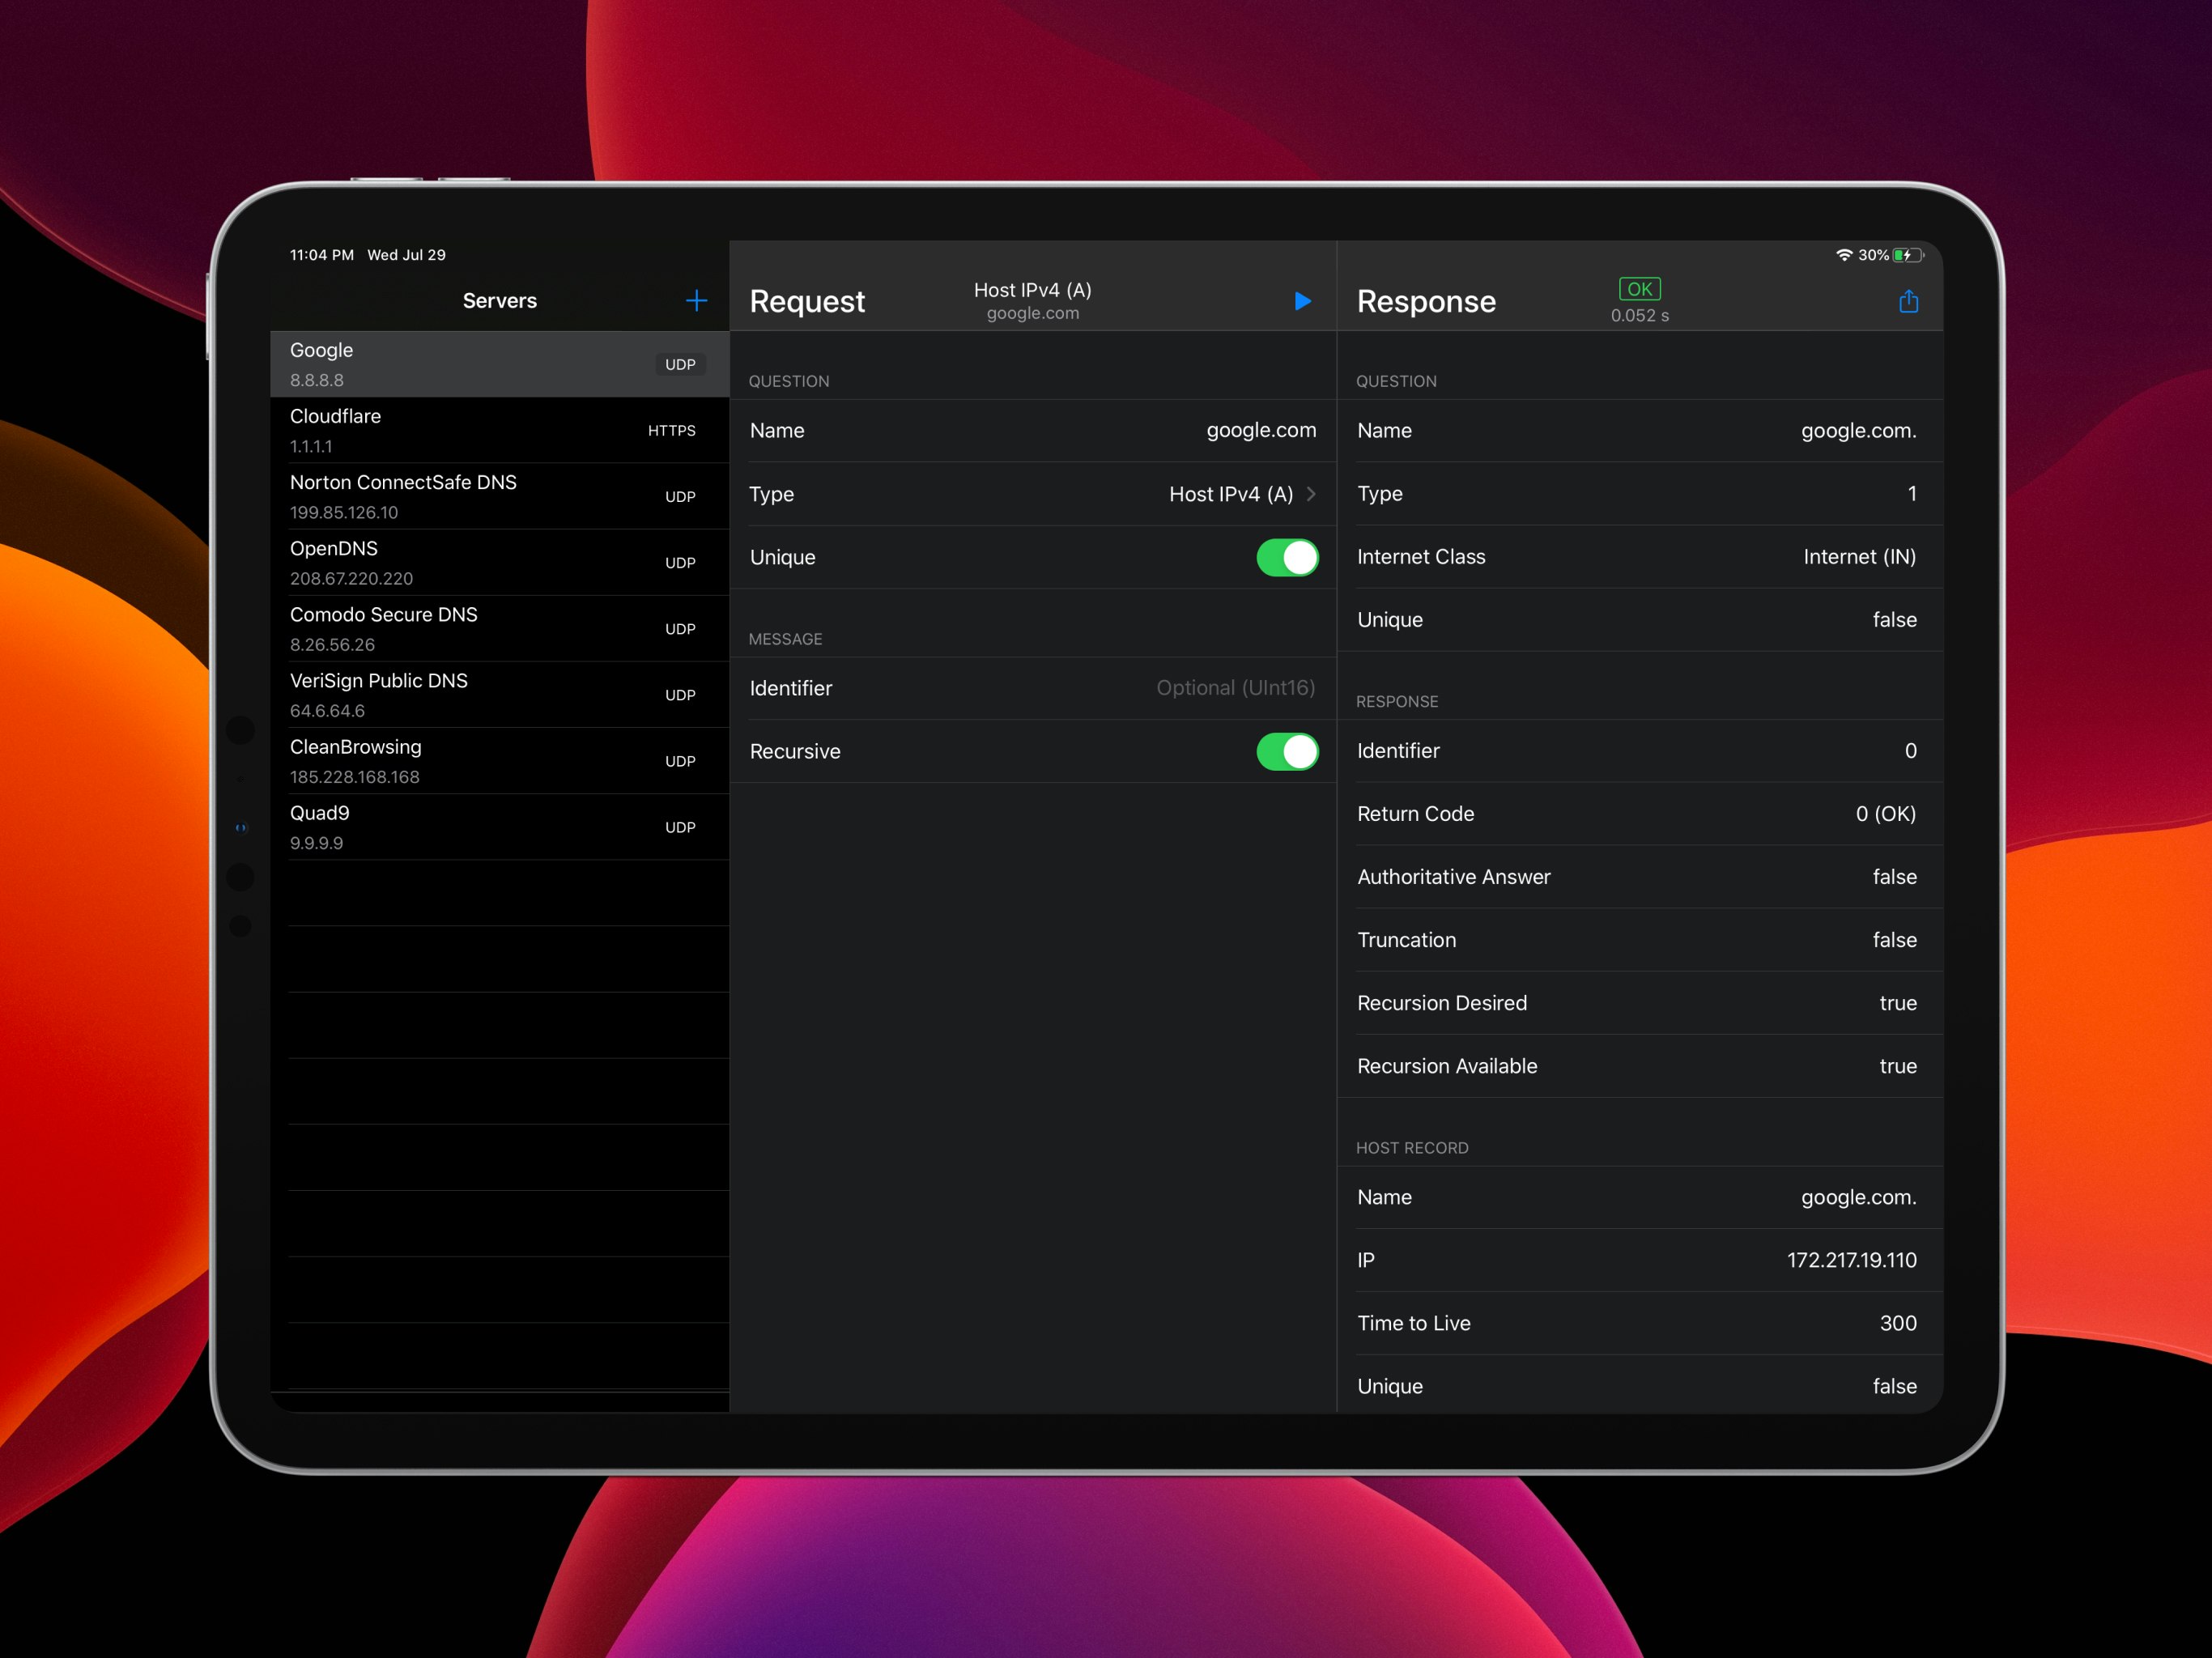
Task: Add a new DNS server
Action: (696, 300)
